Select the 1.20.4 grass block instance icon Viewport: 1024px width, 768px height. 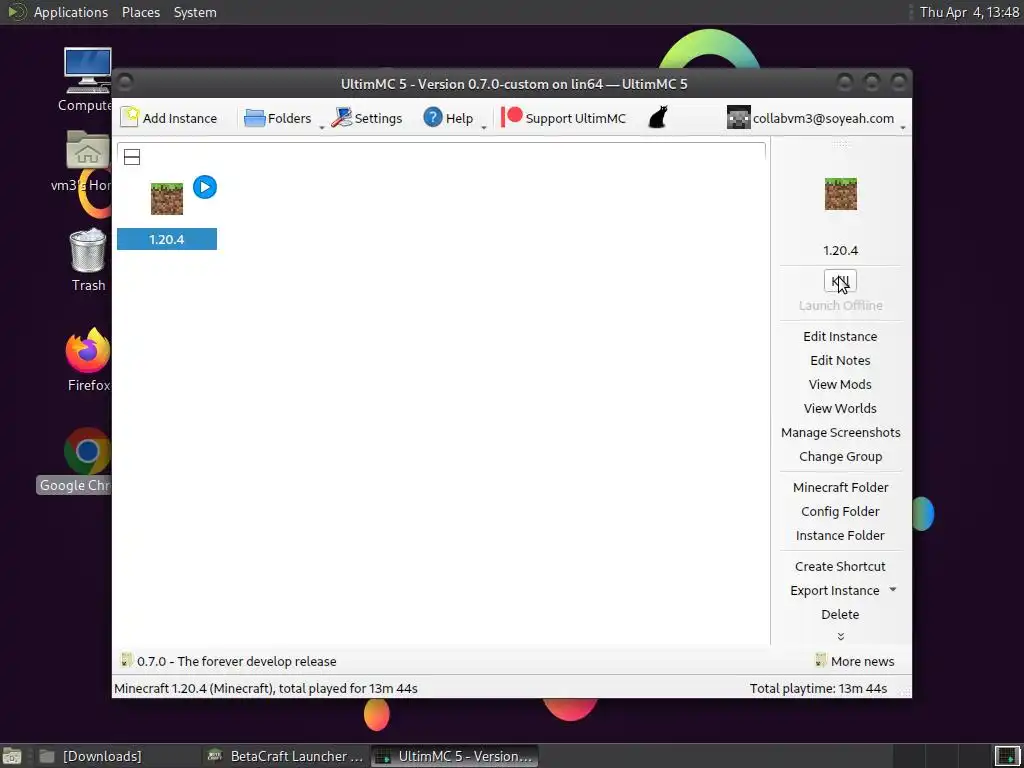(x=167, y=199)
